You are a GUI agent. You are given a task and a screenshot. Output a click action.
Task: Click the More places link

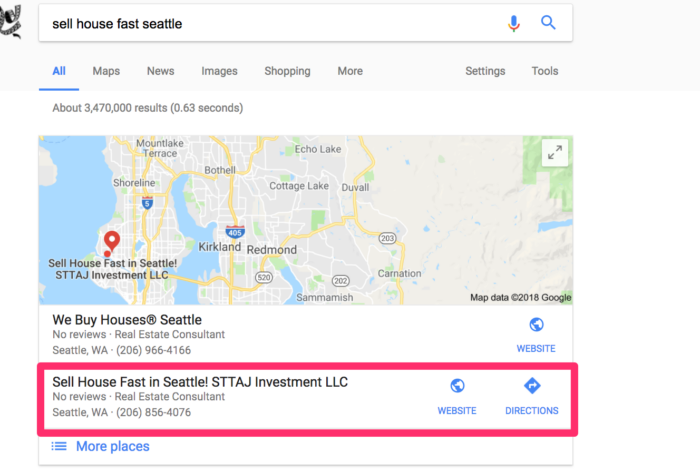click(112, 446)
